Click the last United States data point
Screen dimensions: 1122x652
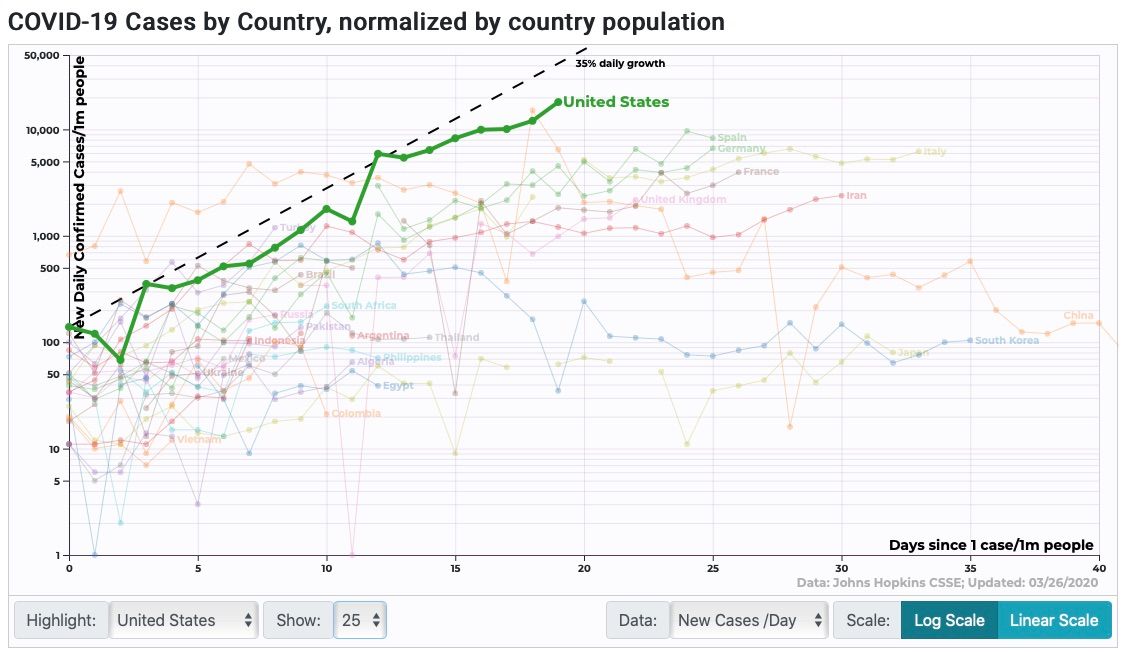point(558,102)
